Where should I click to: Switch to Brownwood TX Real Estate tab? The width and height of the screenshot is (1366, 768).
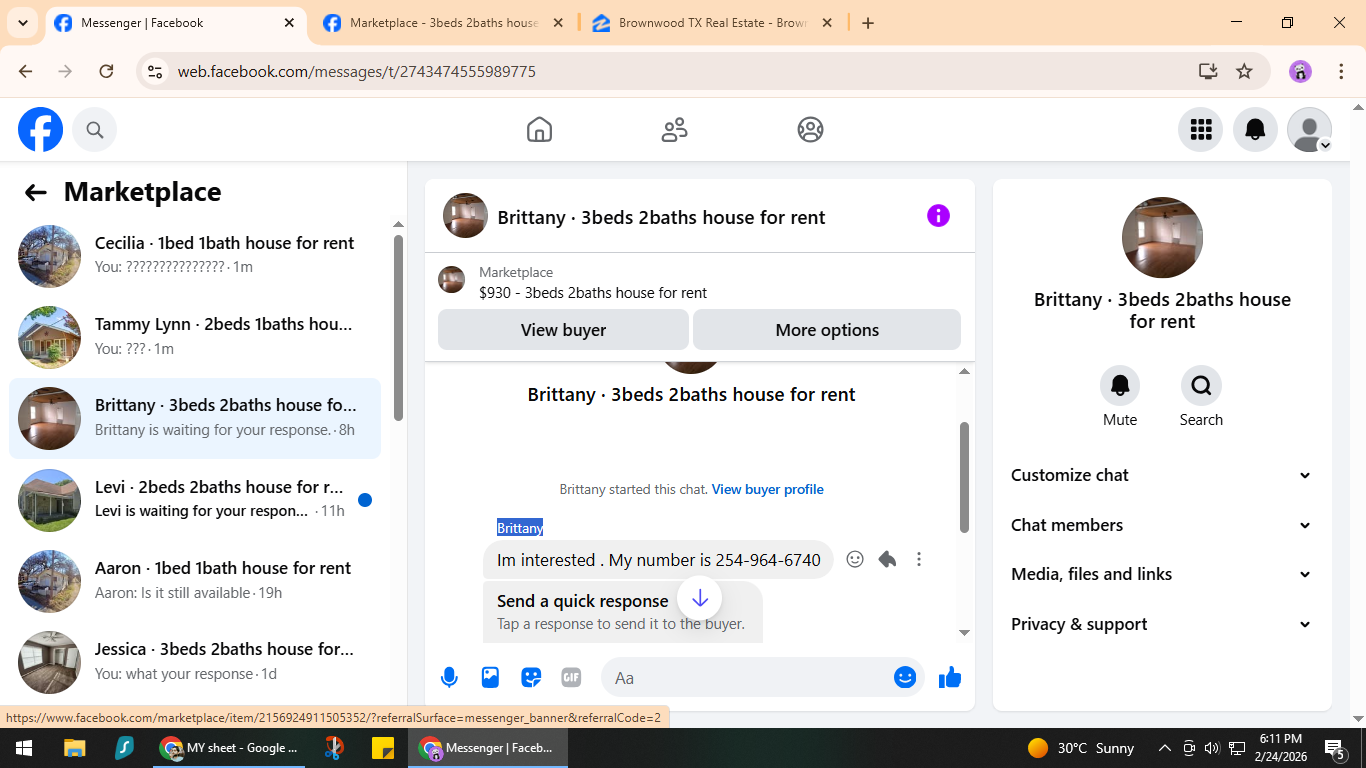point(712,23)
